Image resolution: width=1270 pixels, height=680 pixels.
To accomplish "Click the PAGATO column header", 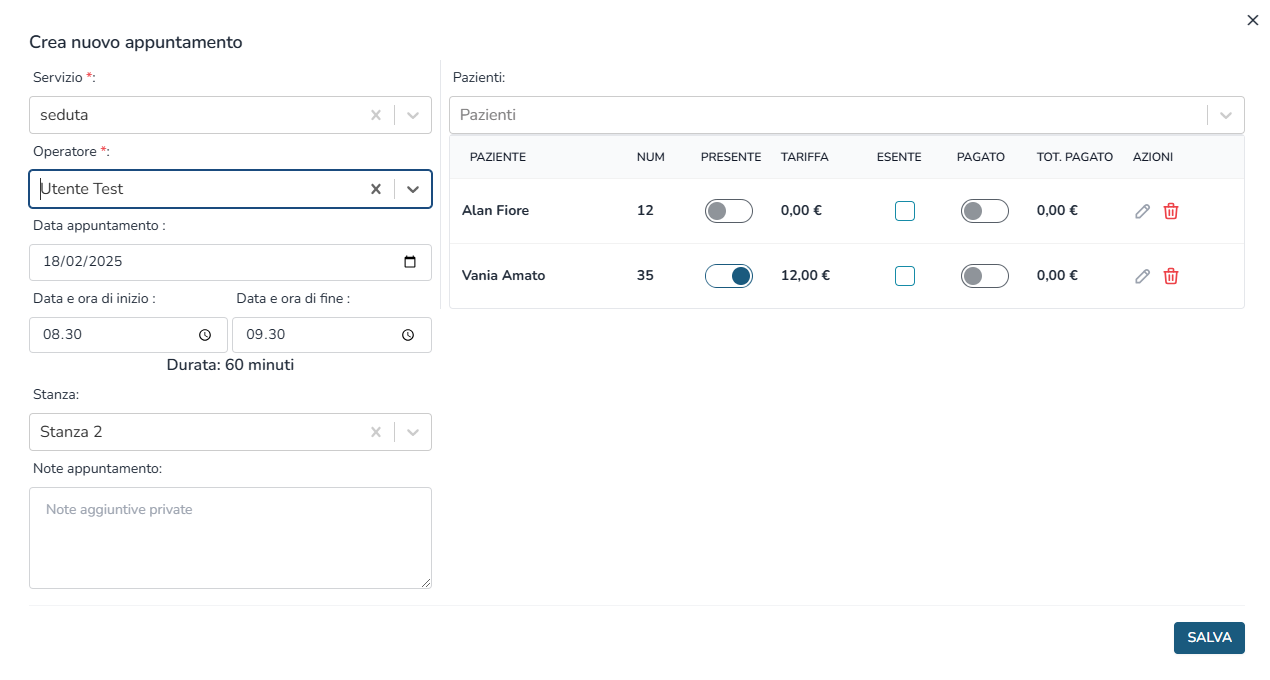I will (981, 157).
